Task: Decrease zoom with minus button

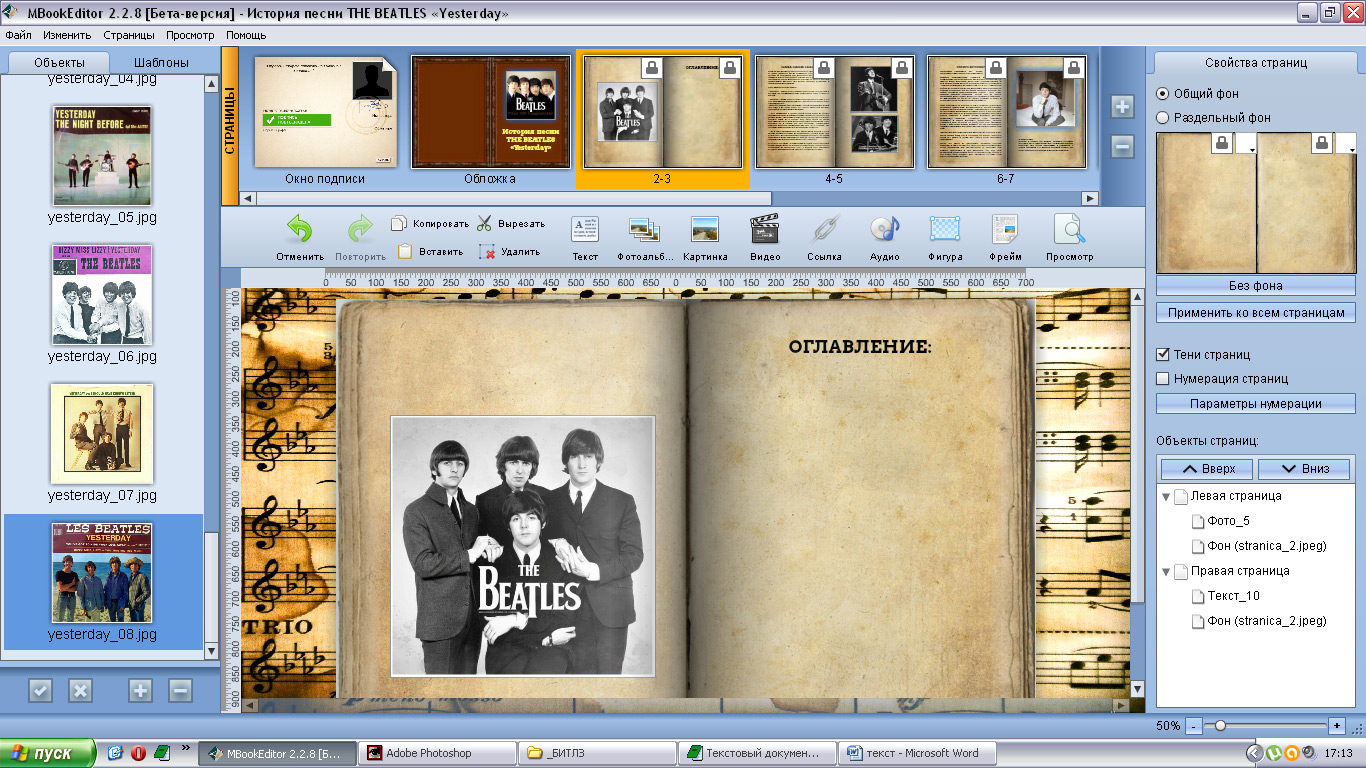Action: [1194, 725]
